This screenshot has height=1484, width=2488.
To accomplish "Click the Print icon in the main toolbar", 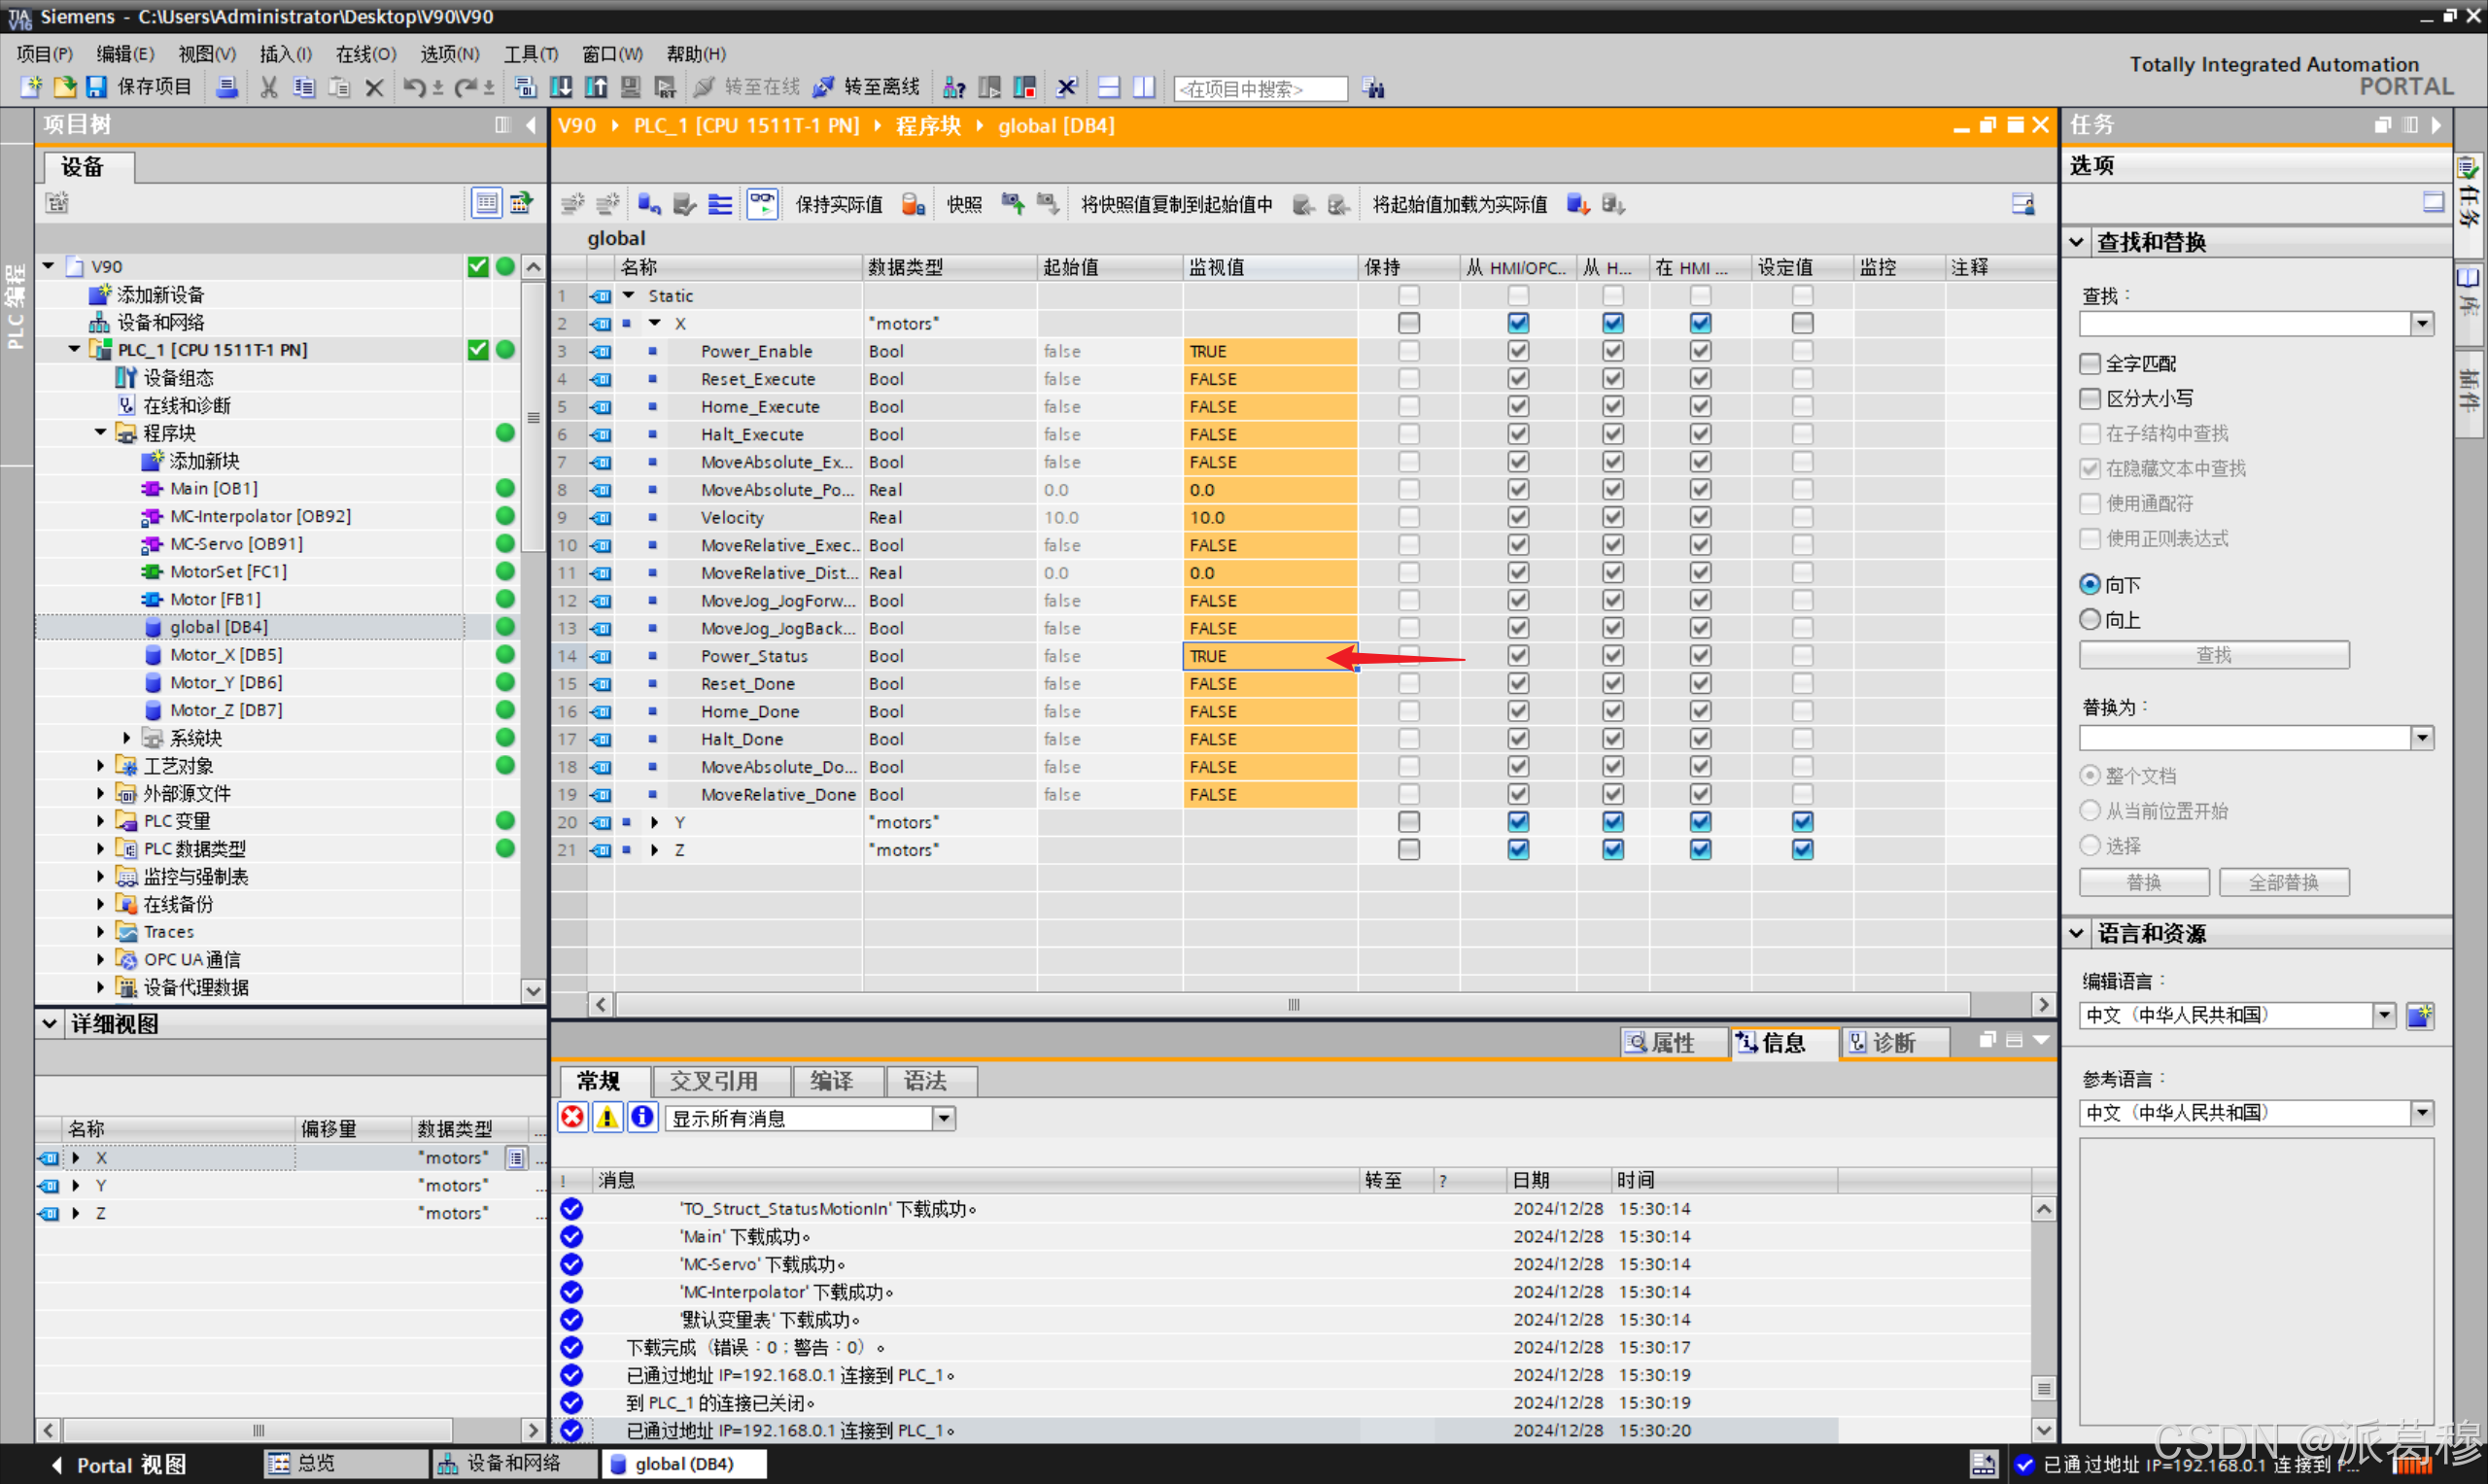I will coord(227,88).
